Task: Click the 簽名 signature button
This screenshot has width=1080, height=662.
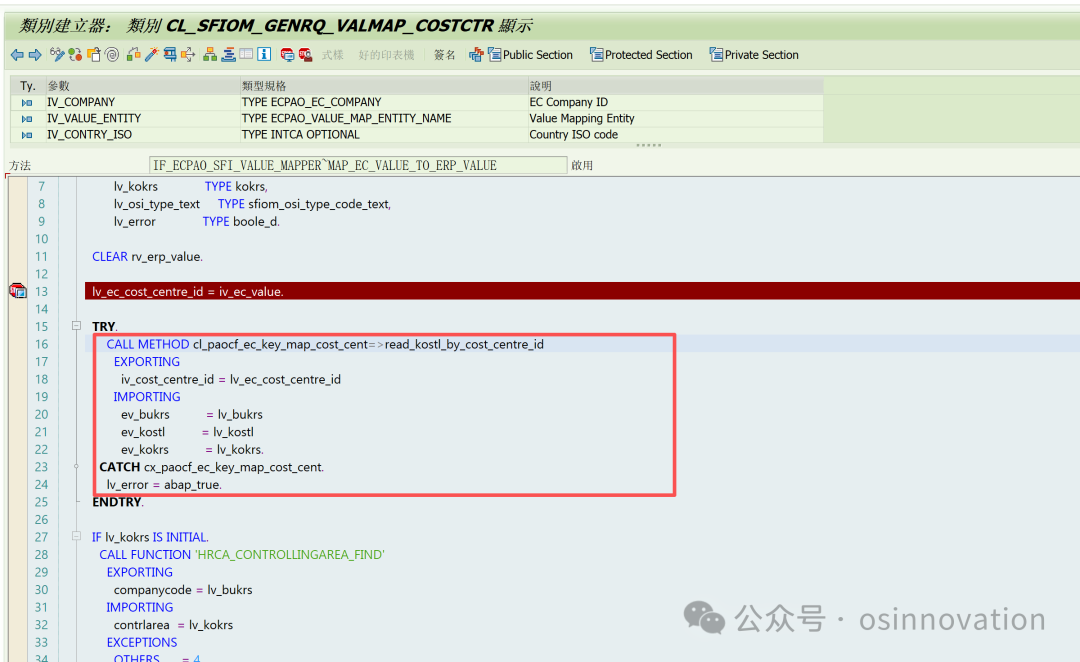Action: [444, 55]
